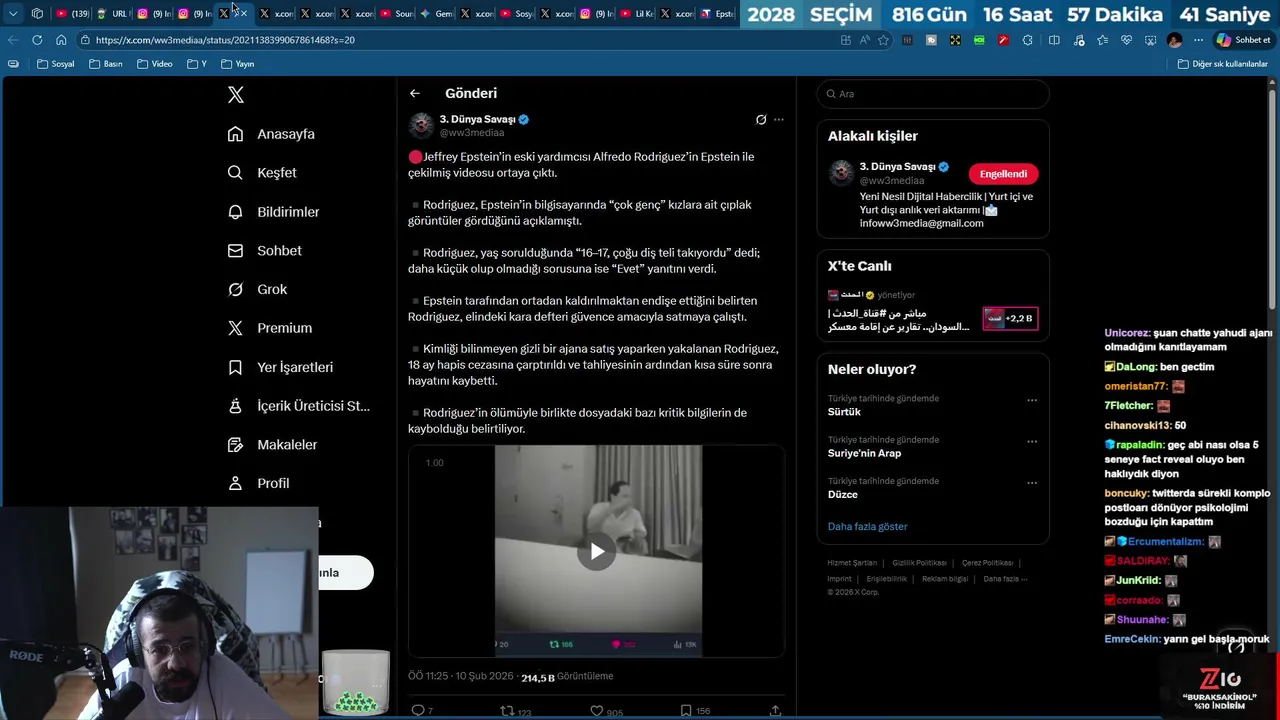Click Daha fazla göster link
This screenshot has height=720, width=1280.
(x=868, y=526)
